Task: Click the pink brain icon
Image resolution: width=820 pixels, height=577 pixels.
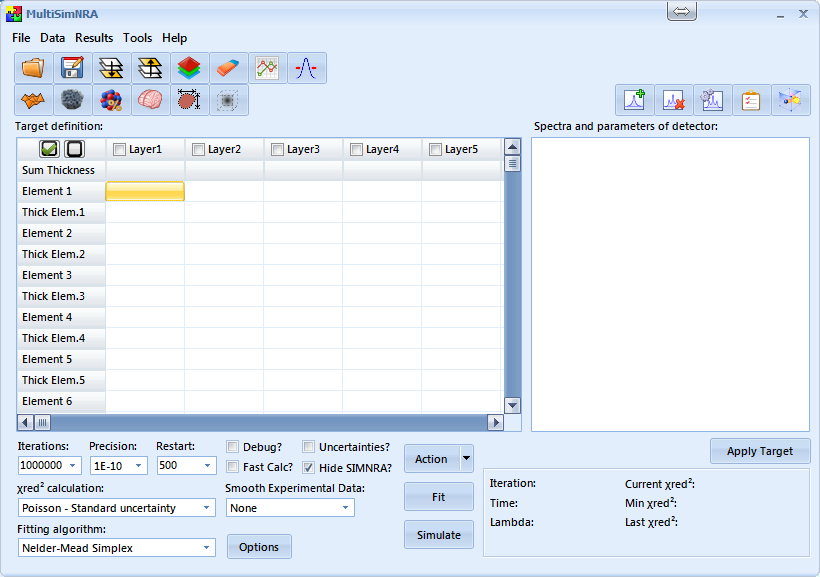Action: pyautogui.click(x=151, y=100)
